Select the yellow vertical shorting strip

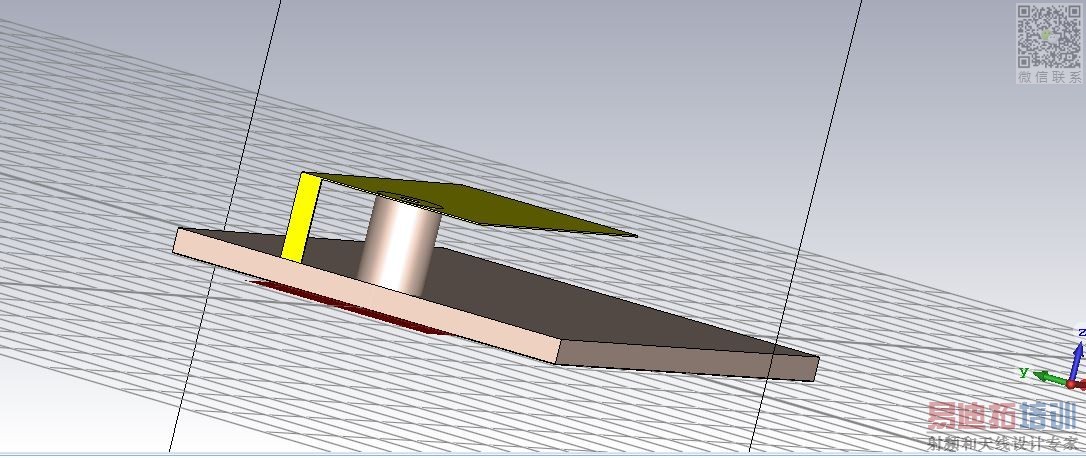pyautogui.click(x=302, y=217)
